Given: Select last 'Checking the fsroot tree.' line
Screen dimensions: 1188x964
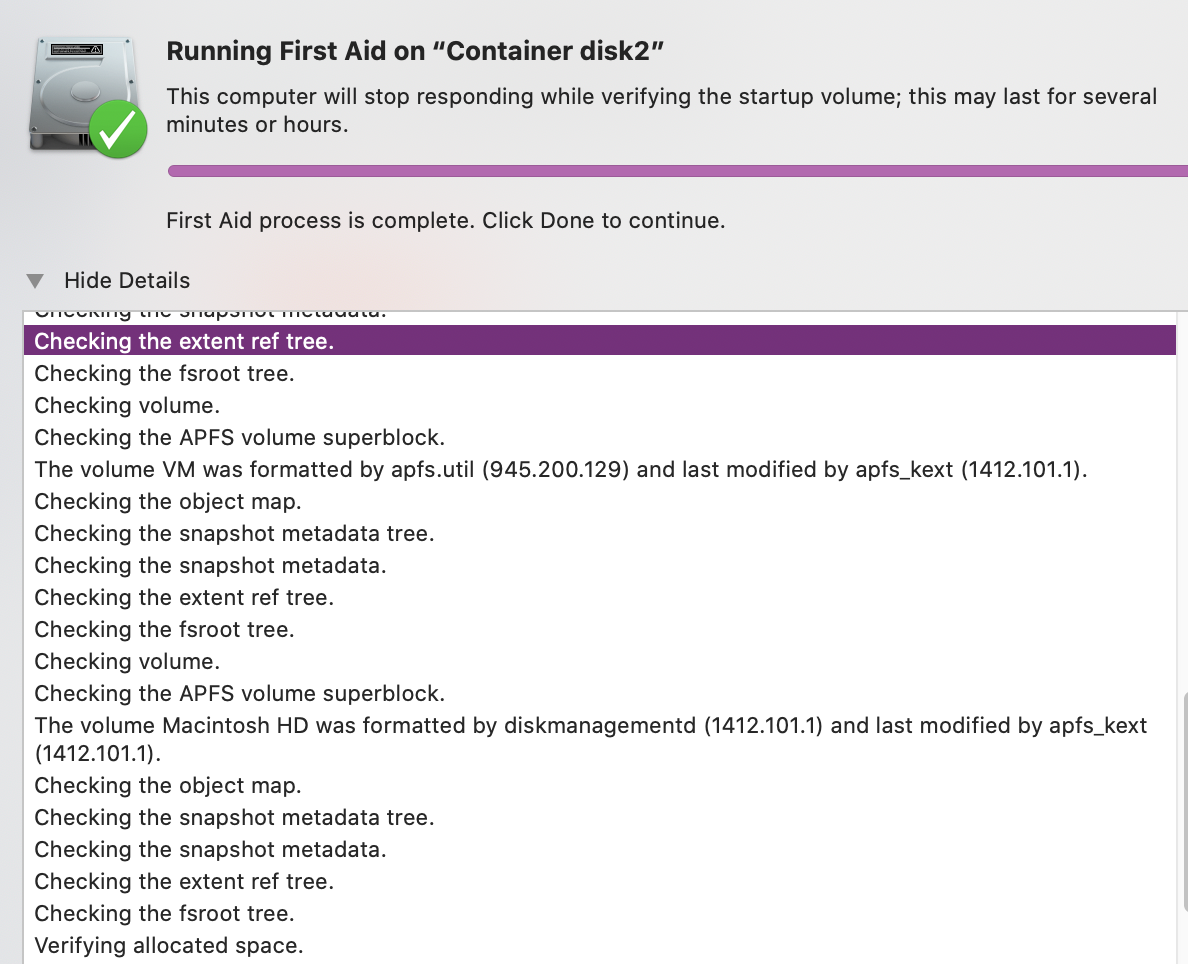Looking at the screenshot, I should pos(164,914).
